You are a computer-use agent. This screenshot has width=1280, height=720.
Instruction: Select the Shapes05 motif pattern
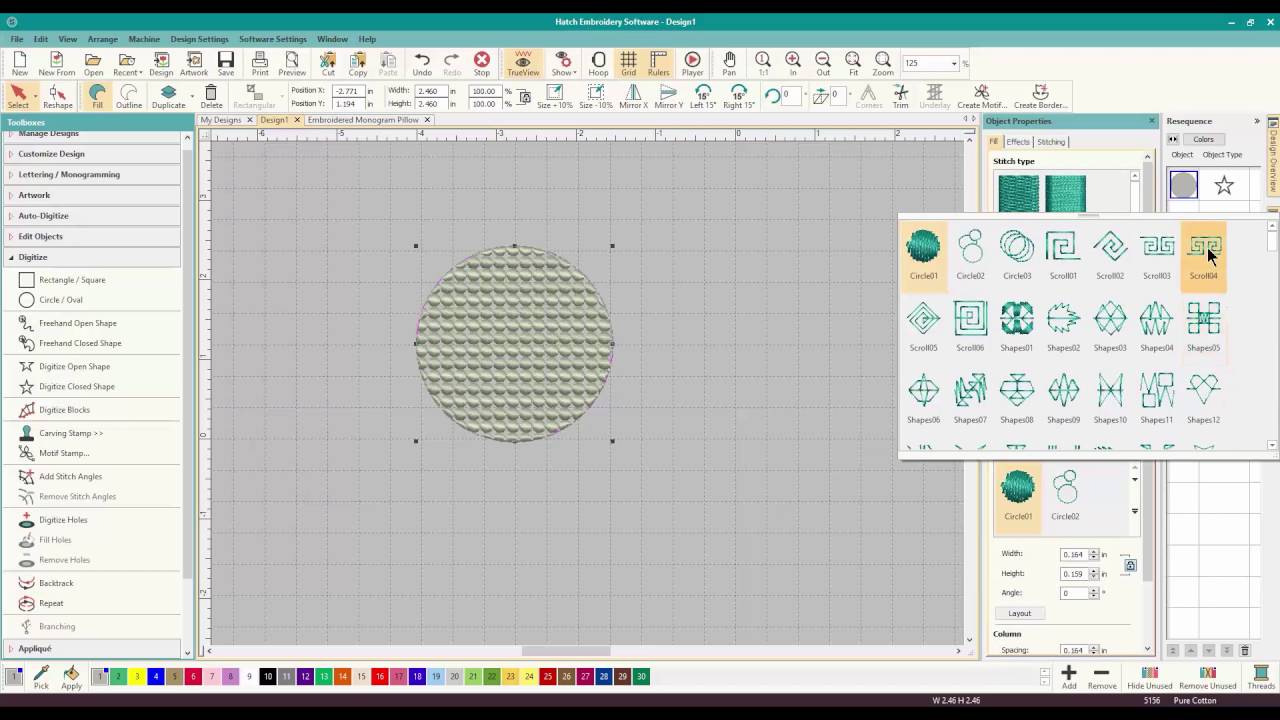tap(1203, 327)
